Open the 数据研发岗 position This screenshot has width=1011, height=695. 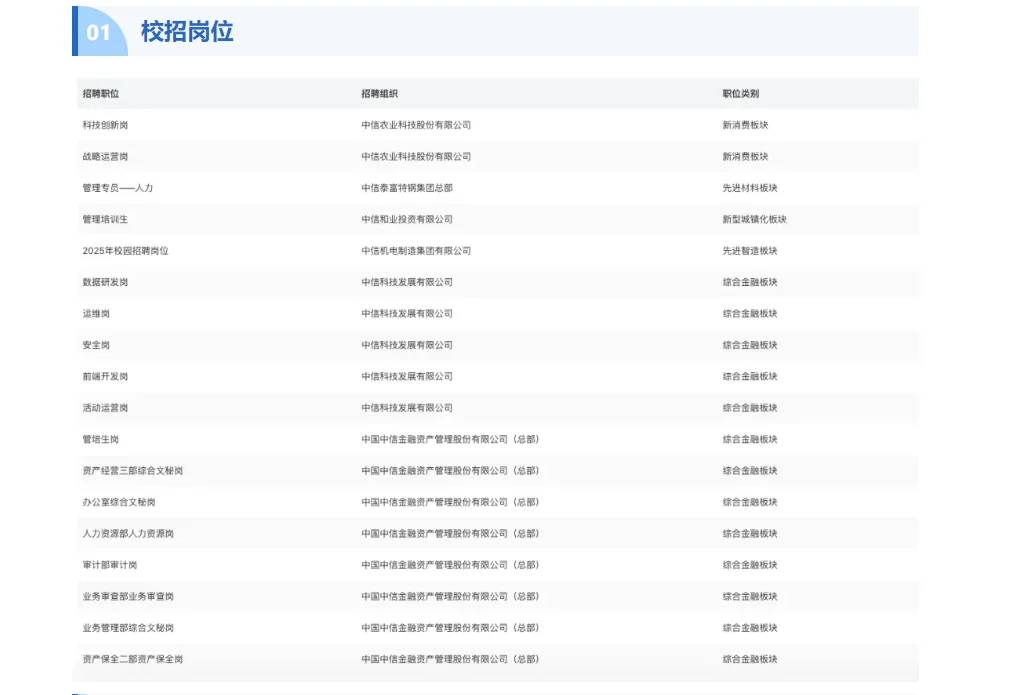click(105, 282)
